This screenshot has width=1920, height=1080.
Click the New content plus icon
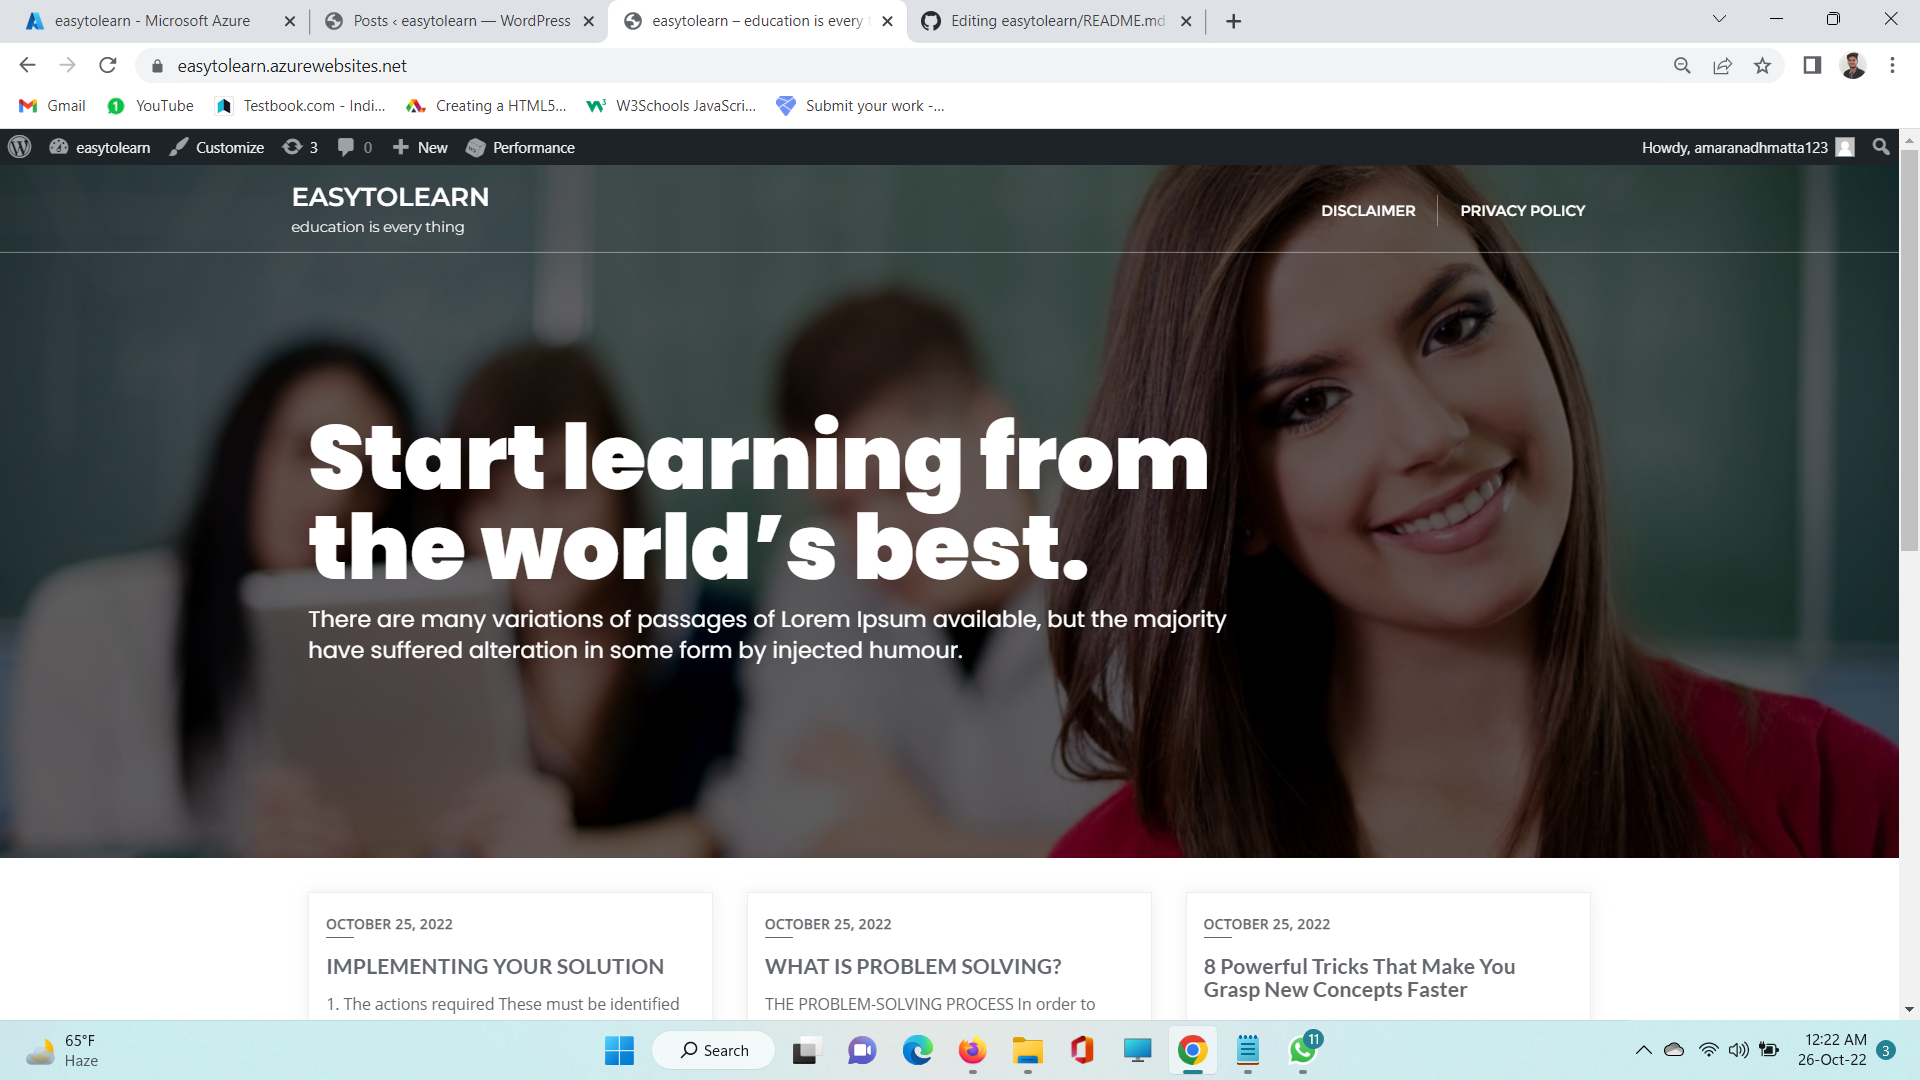pos(404,147)
